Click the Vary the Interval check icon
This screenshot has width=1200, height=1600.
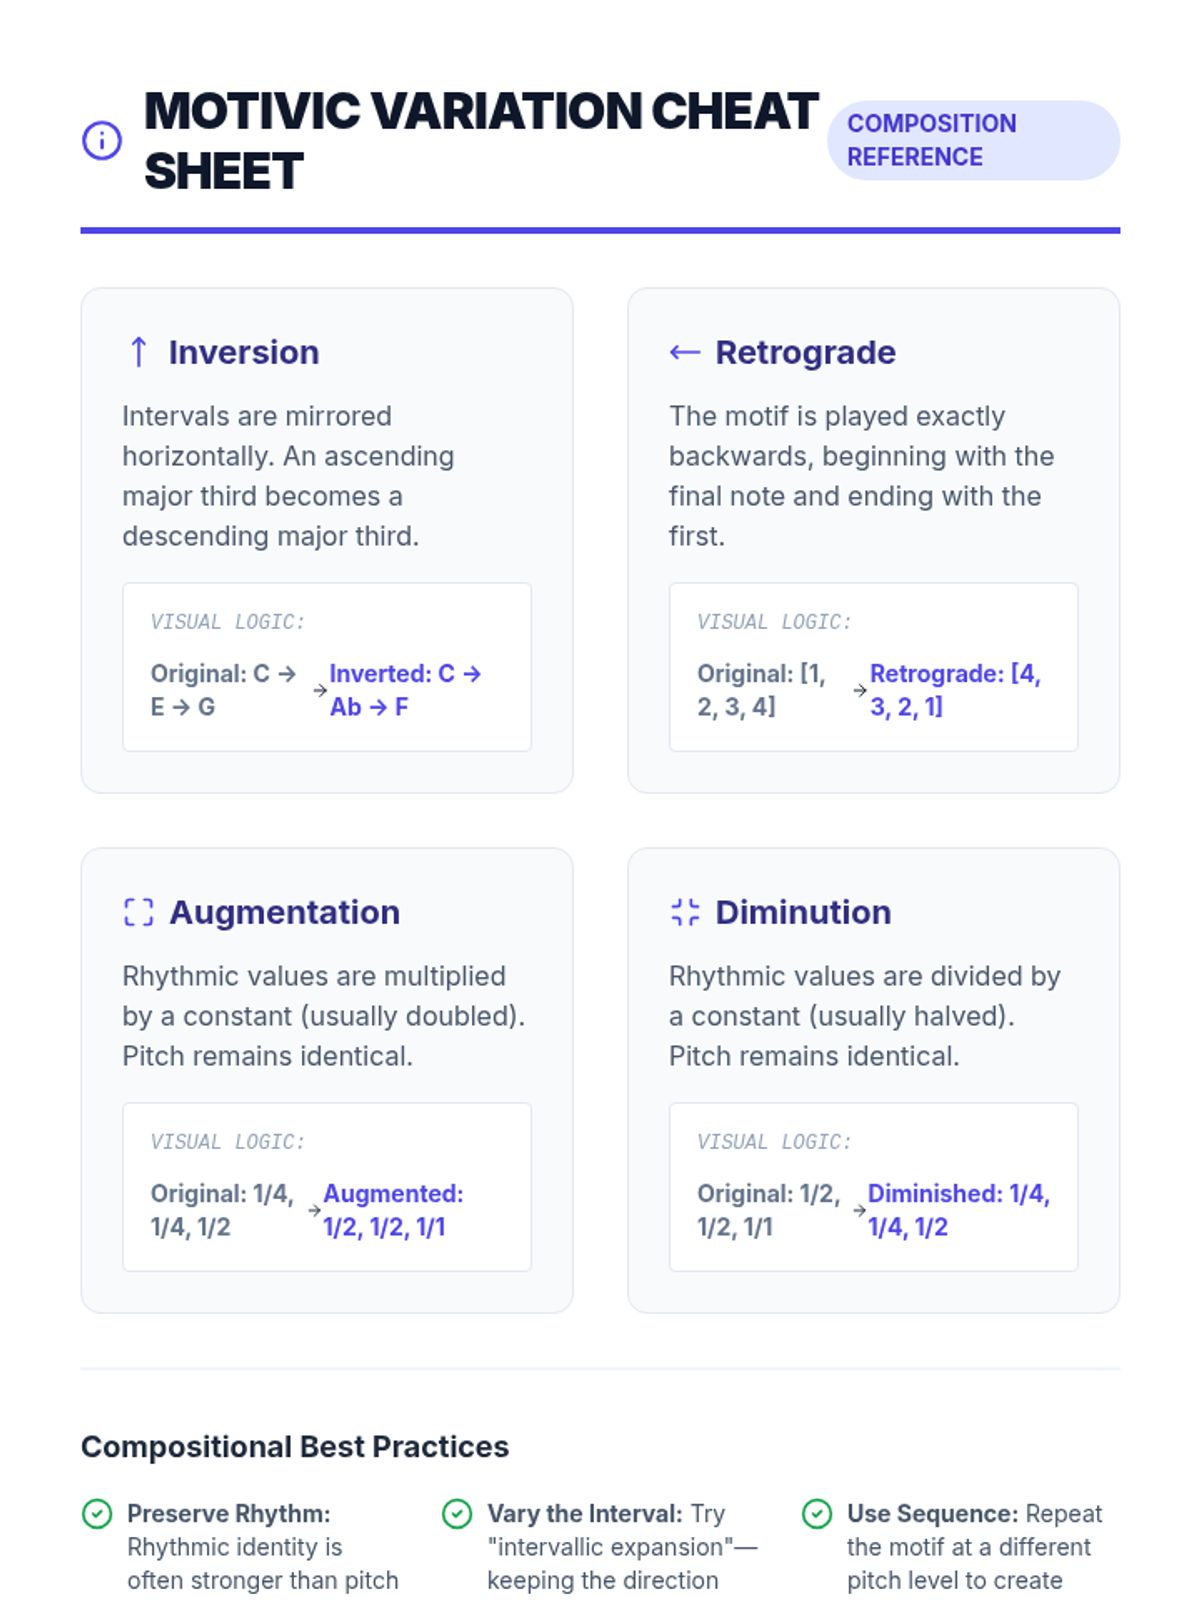tap(457, 1514)
